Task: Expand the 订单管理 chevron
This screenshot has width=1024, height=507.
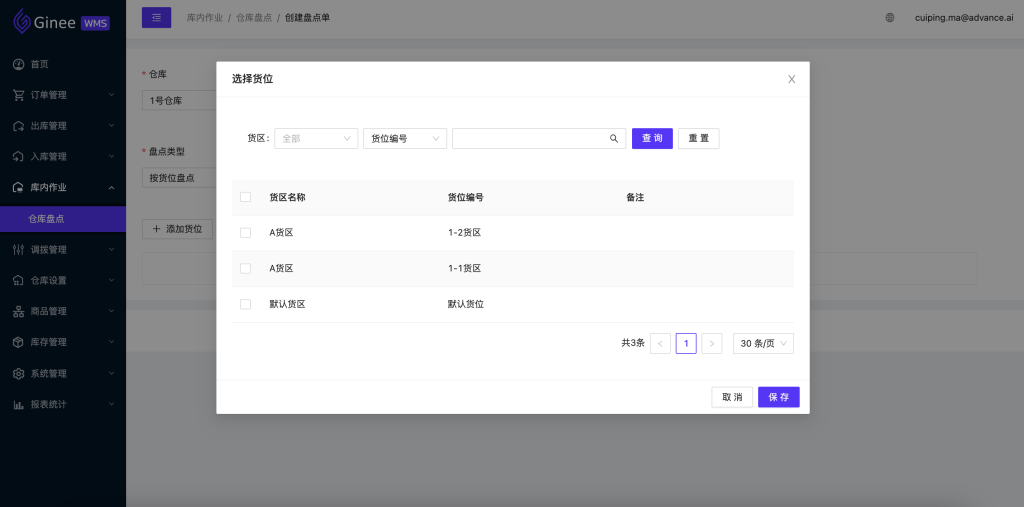Action: tap(111, 95)
